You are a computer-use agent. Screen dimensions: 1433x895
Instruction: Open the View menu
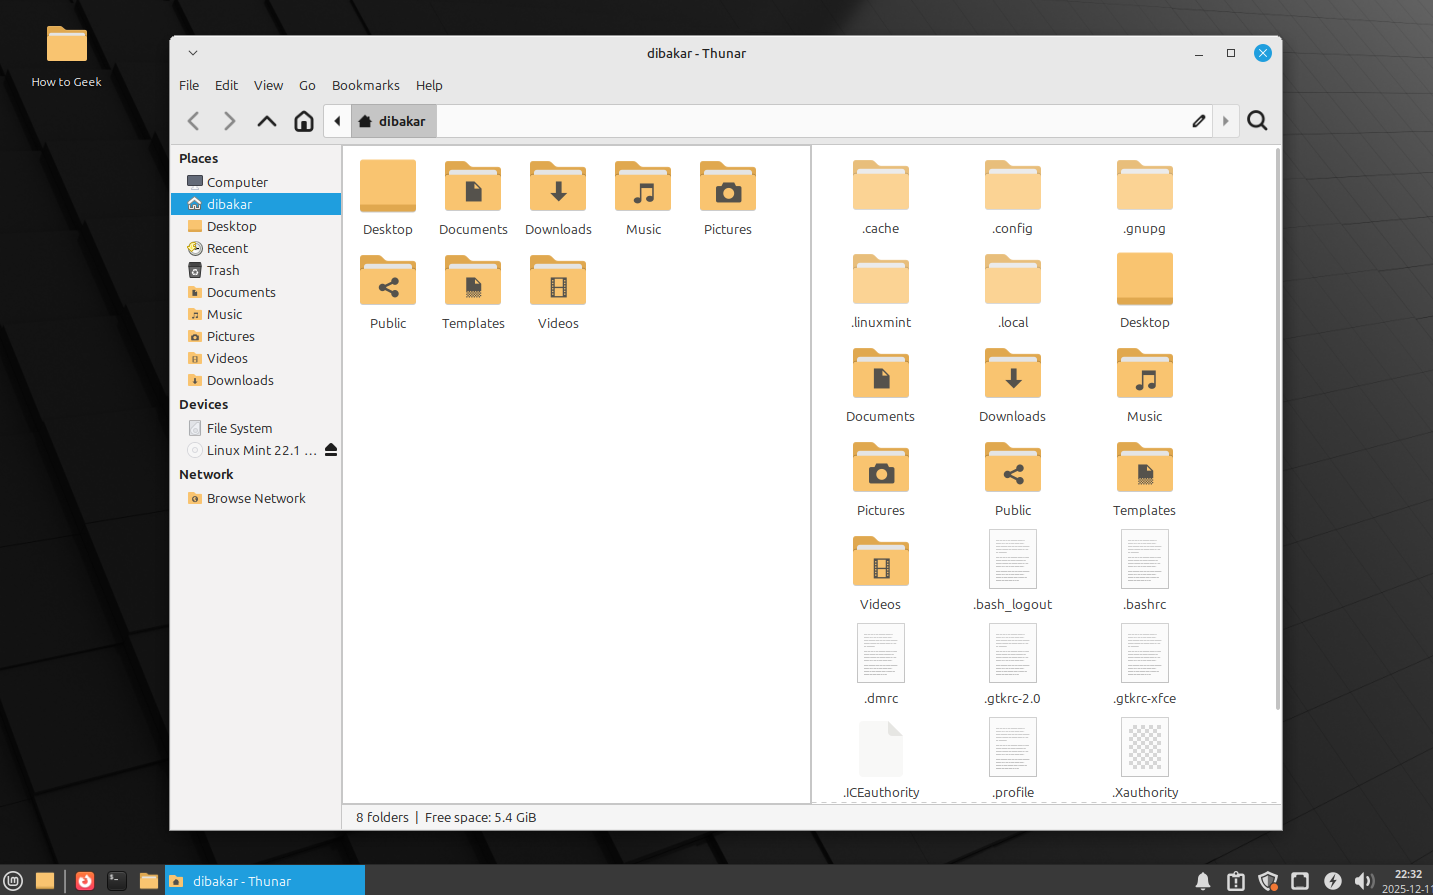pyautogui.click(x=268, y=86)
